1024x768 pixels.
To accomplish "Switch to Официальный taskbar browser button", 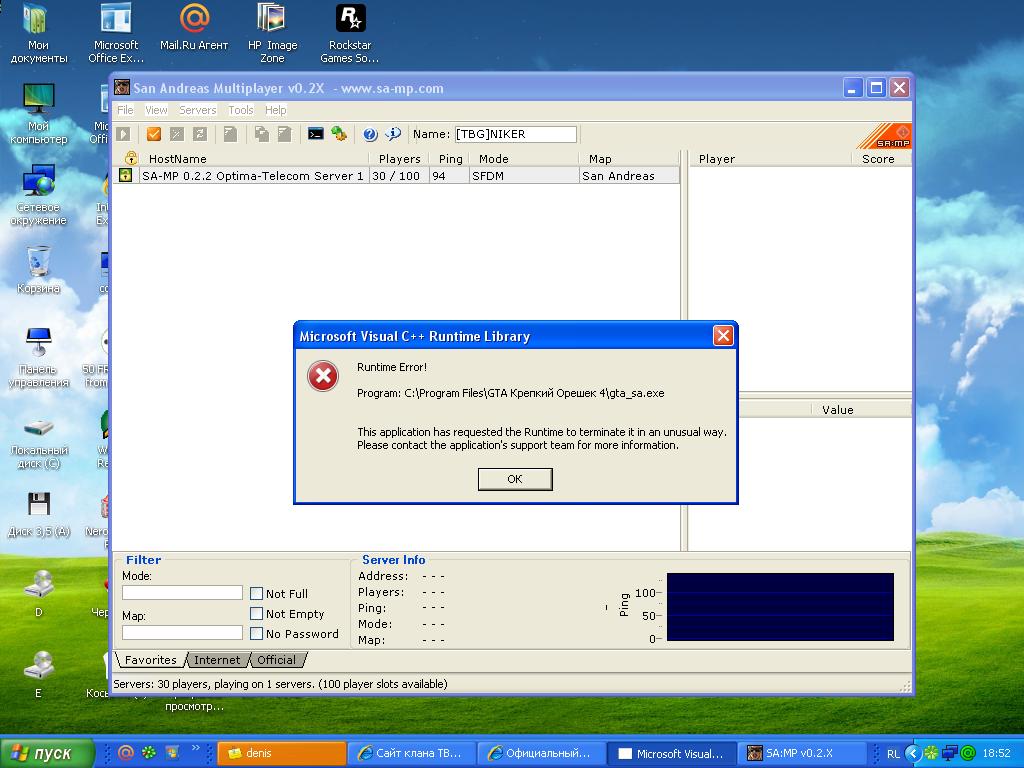I will pyautogui.click(x=541, y=753).
